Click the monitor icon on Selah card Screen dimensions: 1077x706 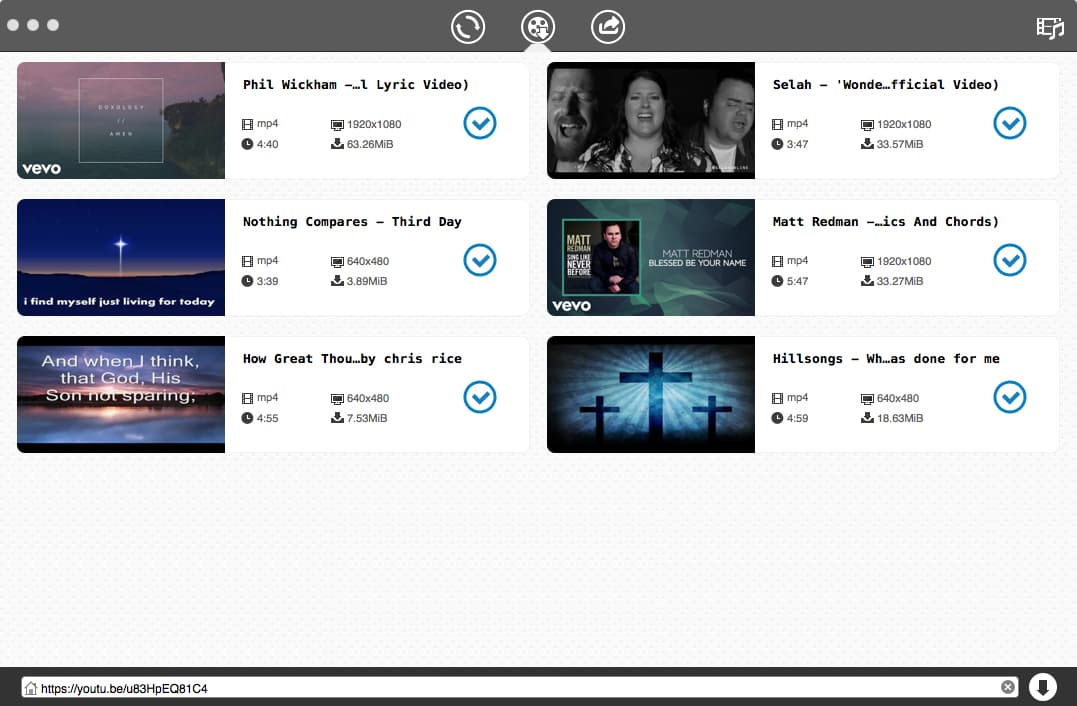point(868,125)
